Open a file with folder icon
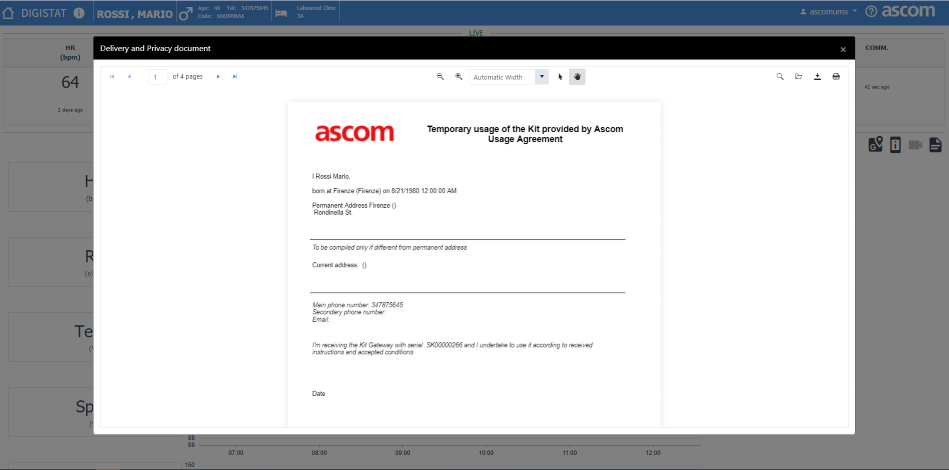This screenshot has height=470, width=949. tap(798, 77)
